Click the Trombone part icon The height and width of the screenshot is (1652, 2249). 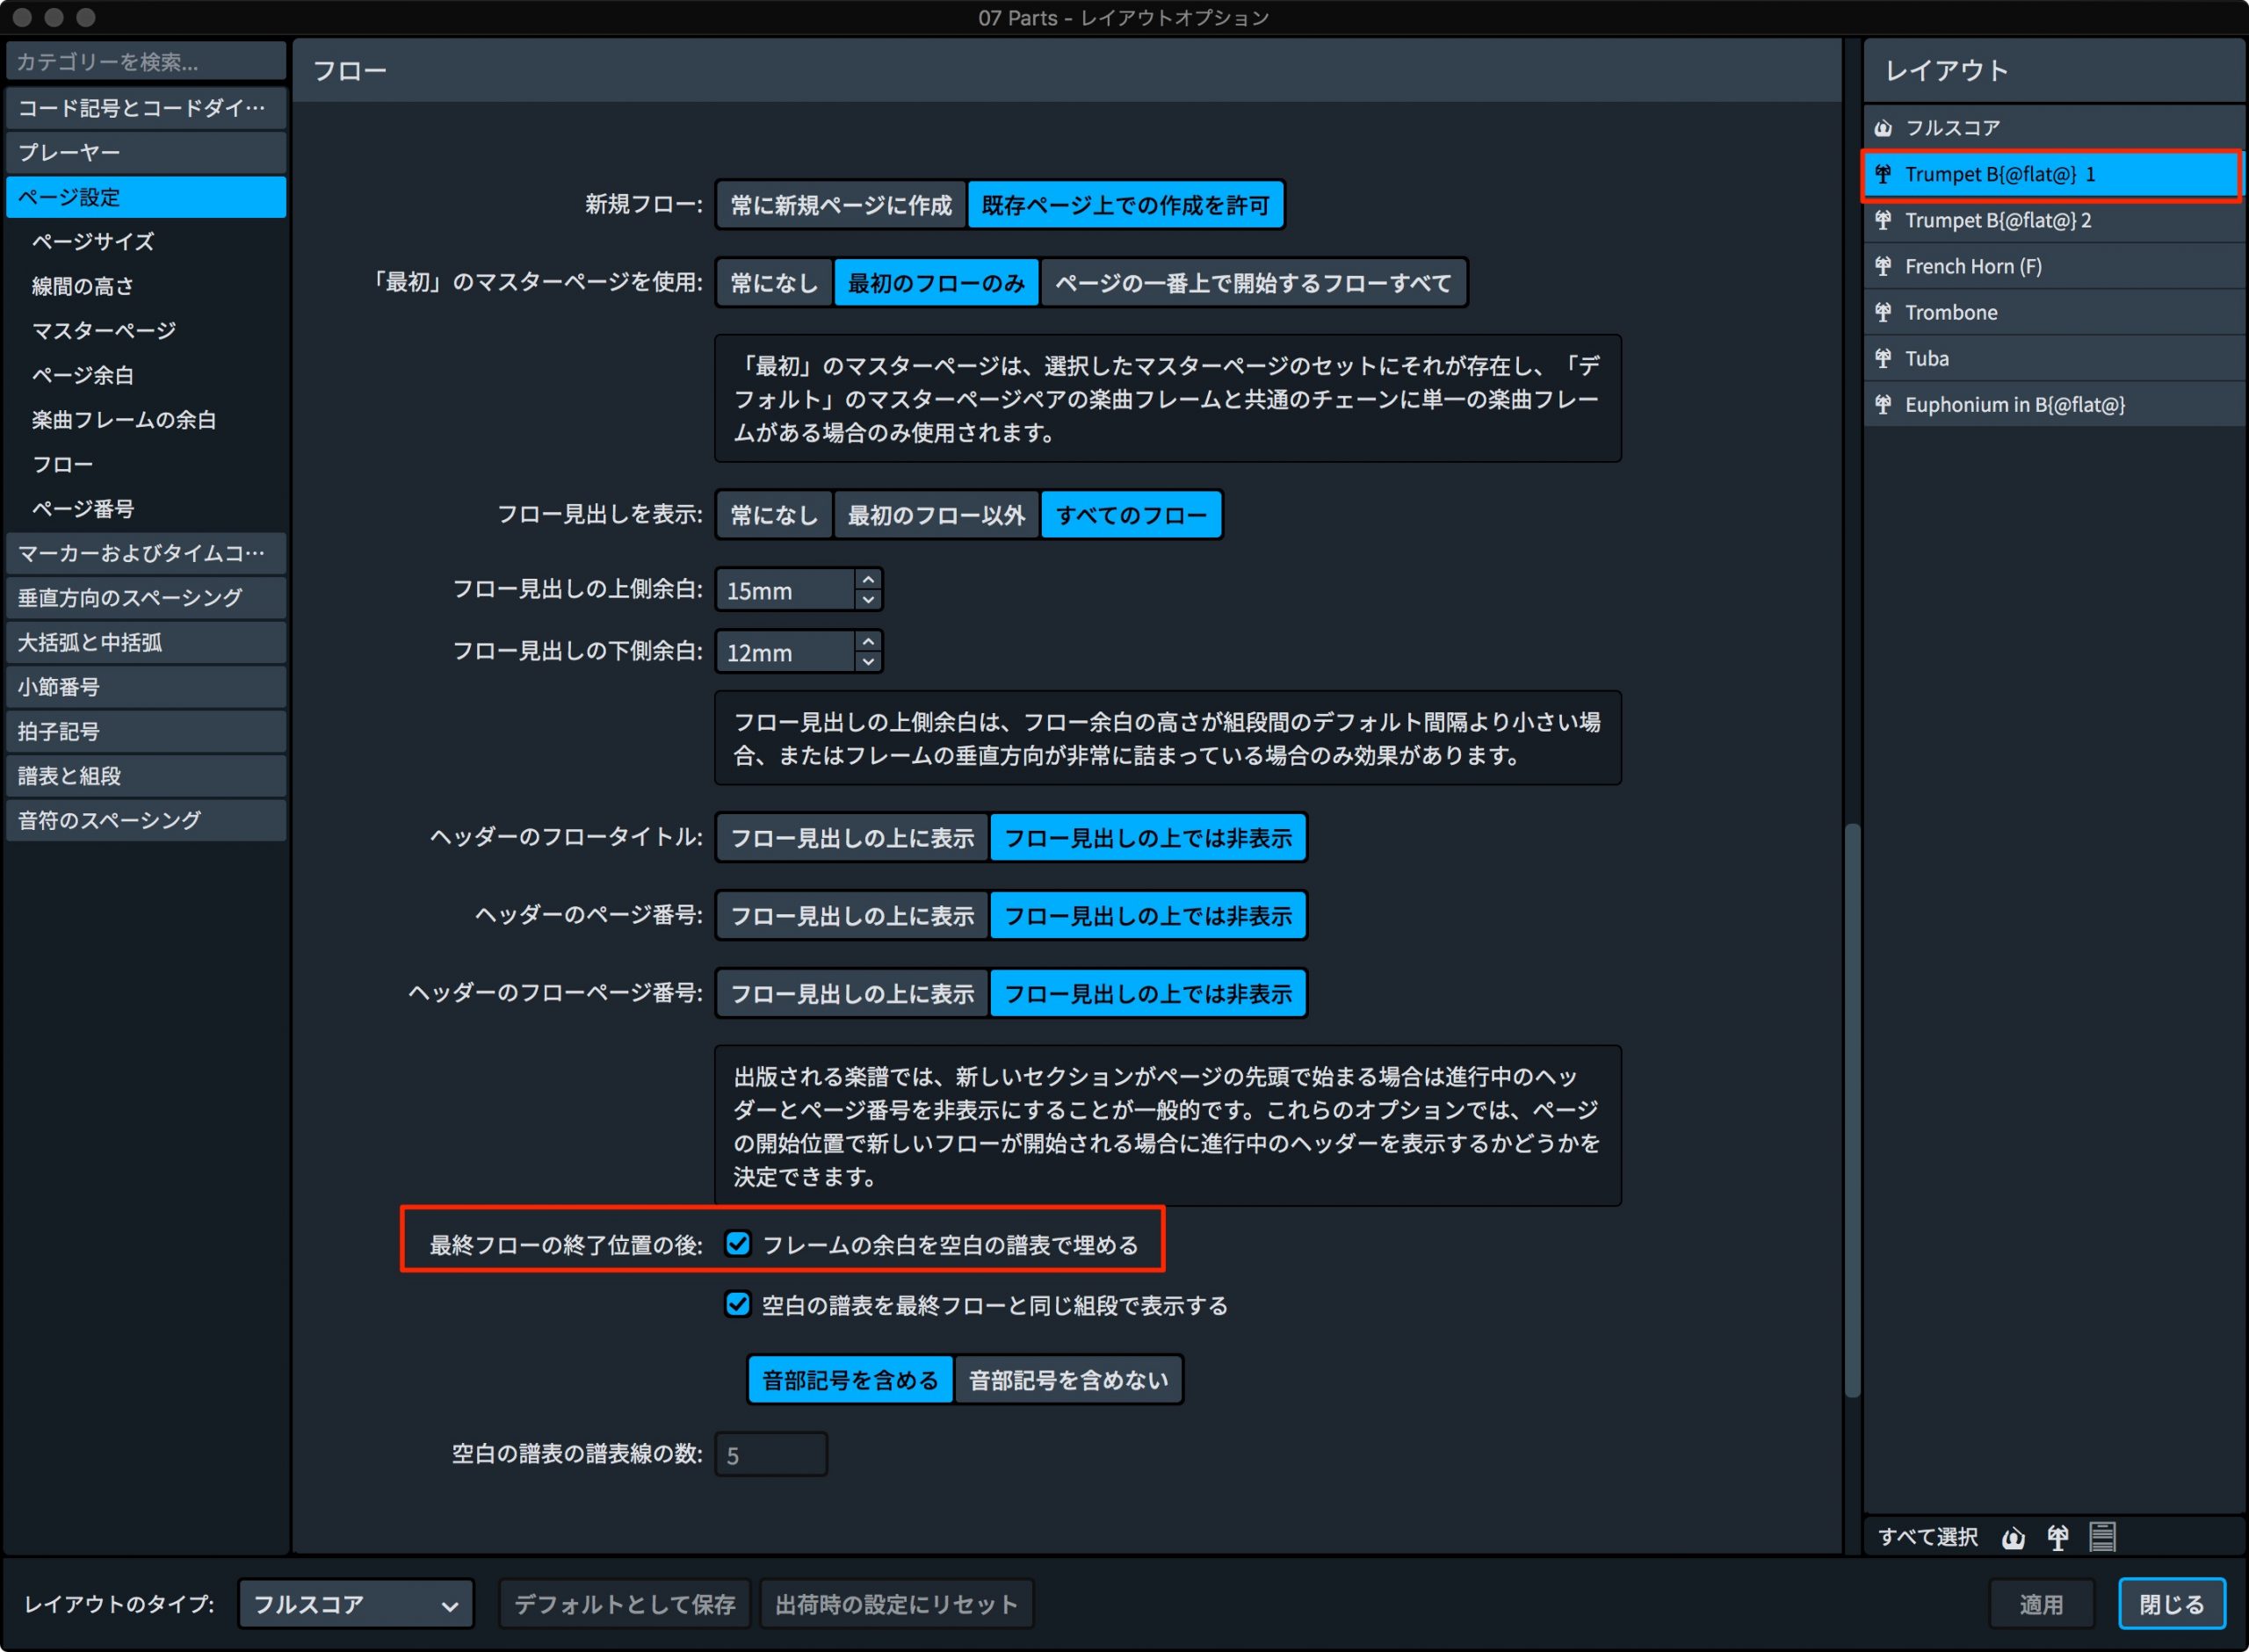click(x=1883, y=312)
